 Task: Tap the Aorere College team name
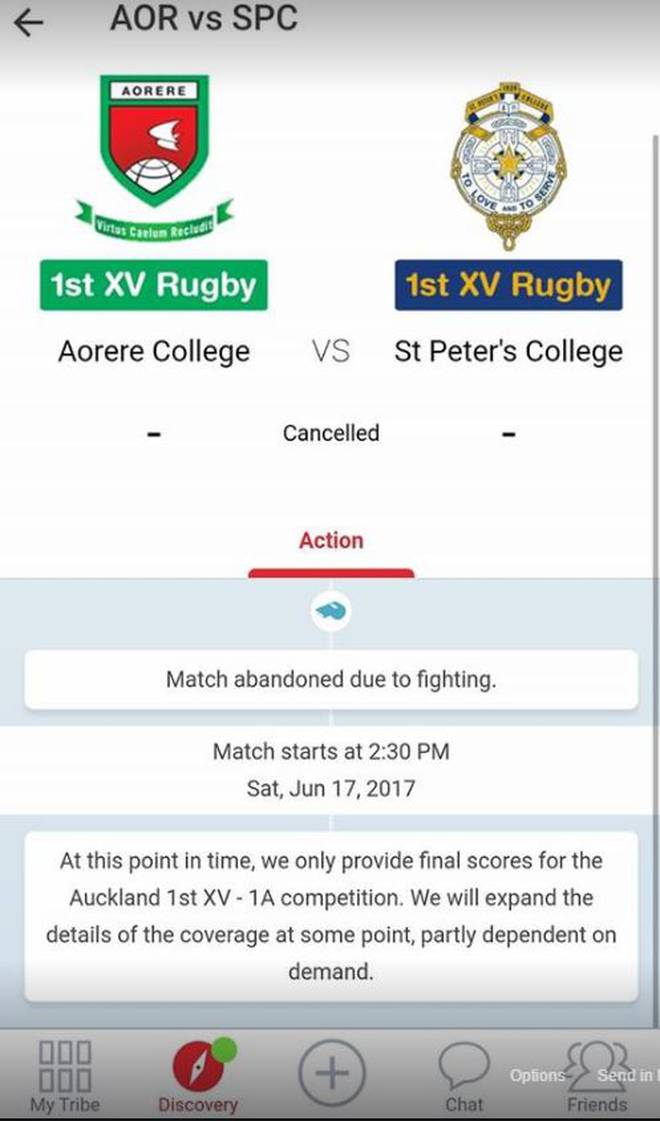pyautogui.click(x=154, y=351)
